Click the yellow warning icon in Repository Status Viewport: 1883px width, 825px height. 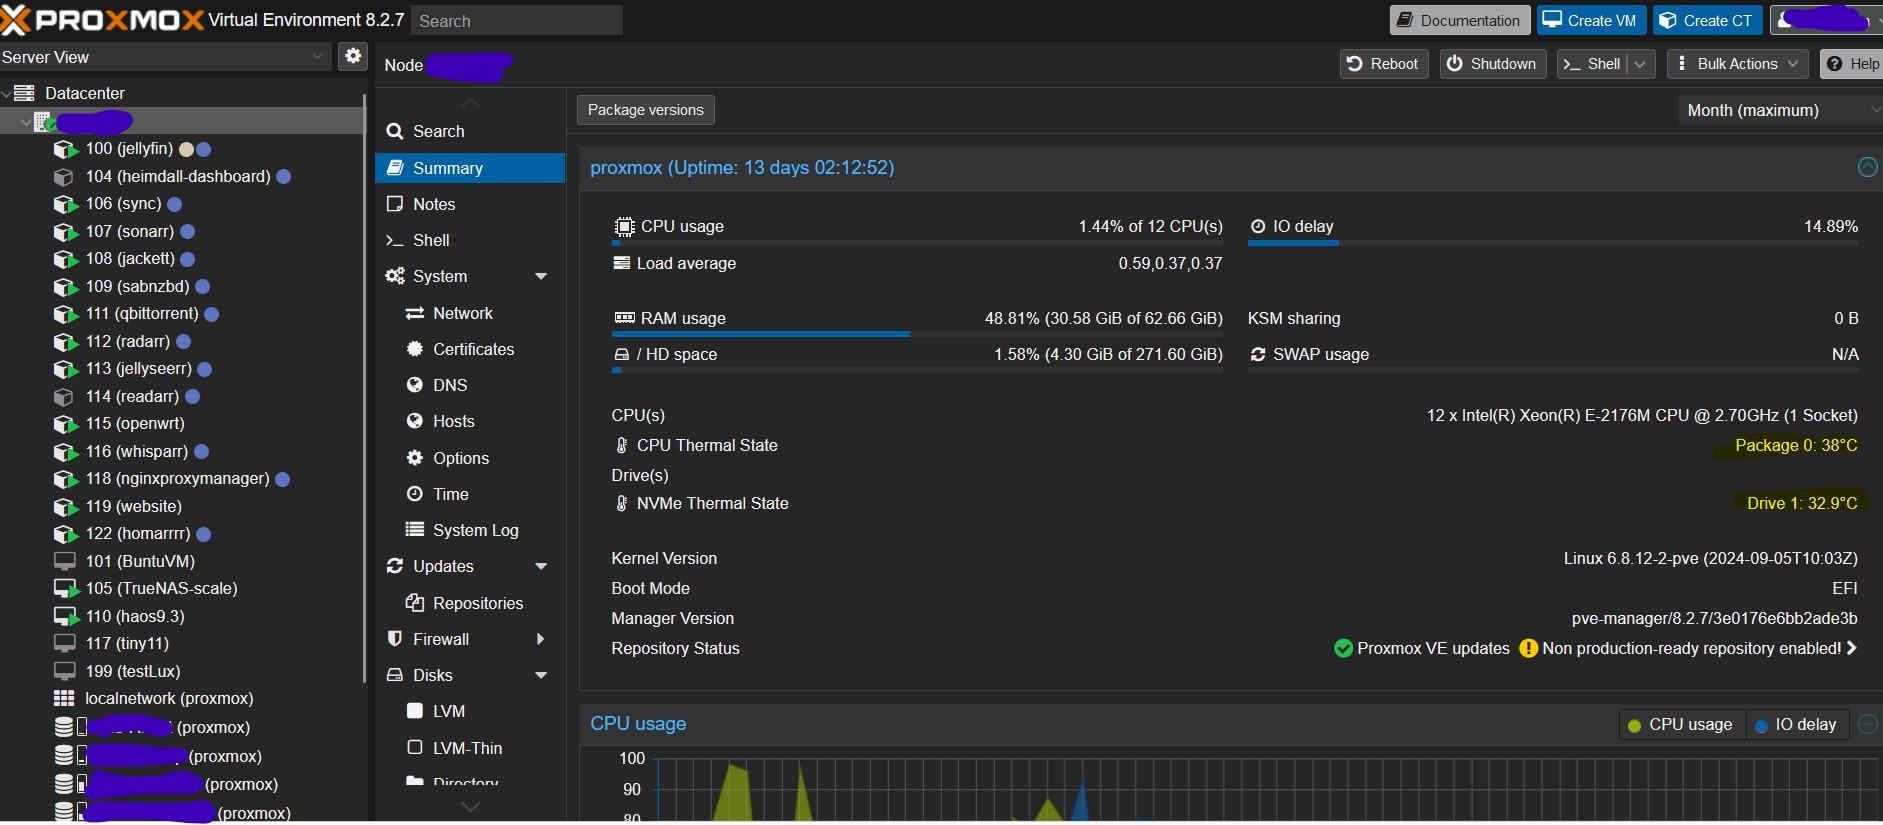click(x=1528, y=648)
